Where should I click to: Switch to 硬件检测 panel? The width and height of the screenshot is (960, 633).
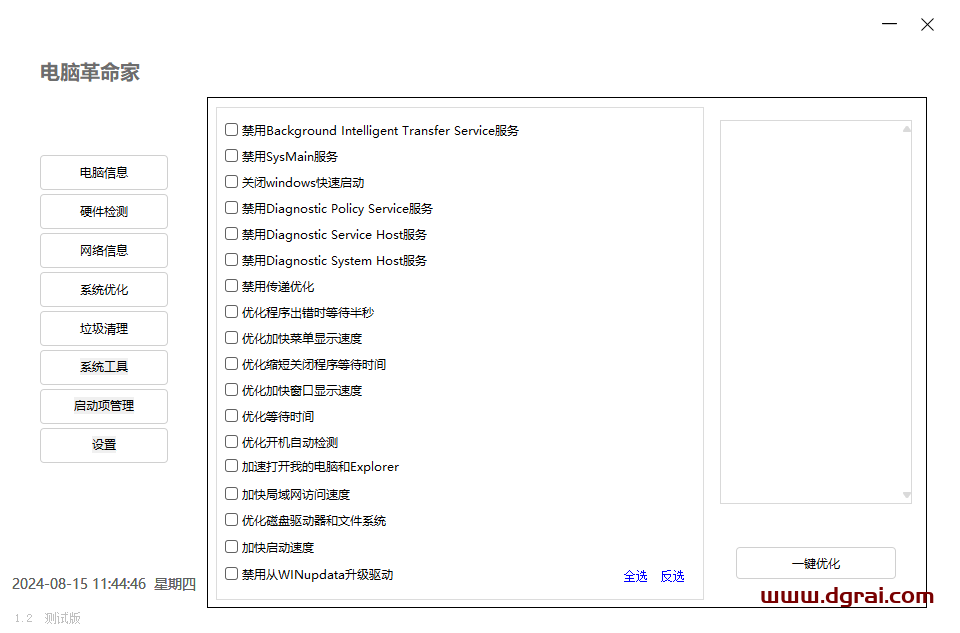pyautogui.click(x=104, y=211)
